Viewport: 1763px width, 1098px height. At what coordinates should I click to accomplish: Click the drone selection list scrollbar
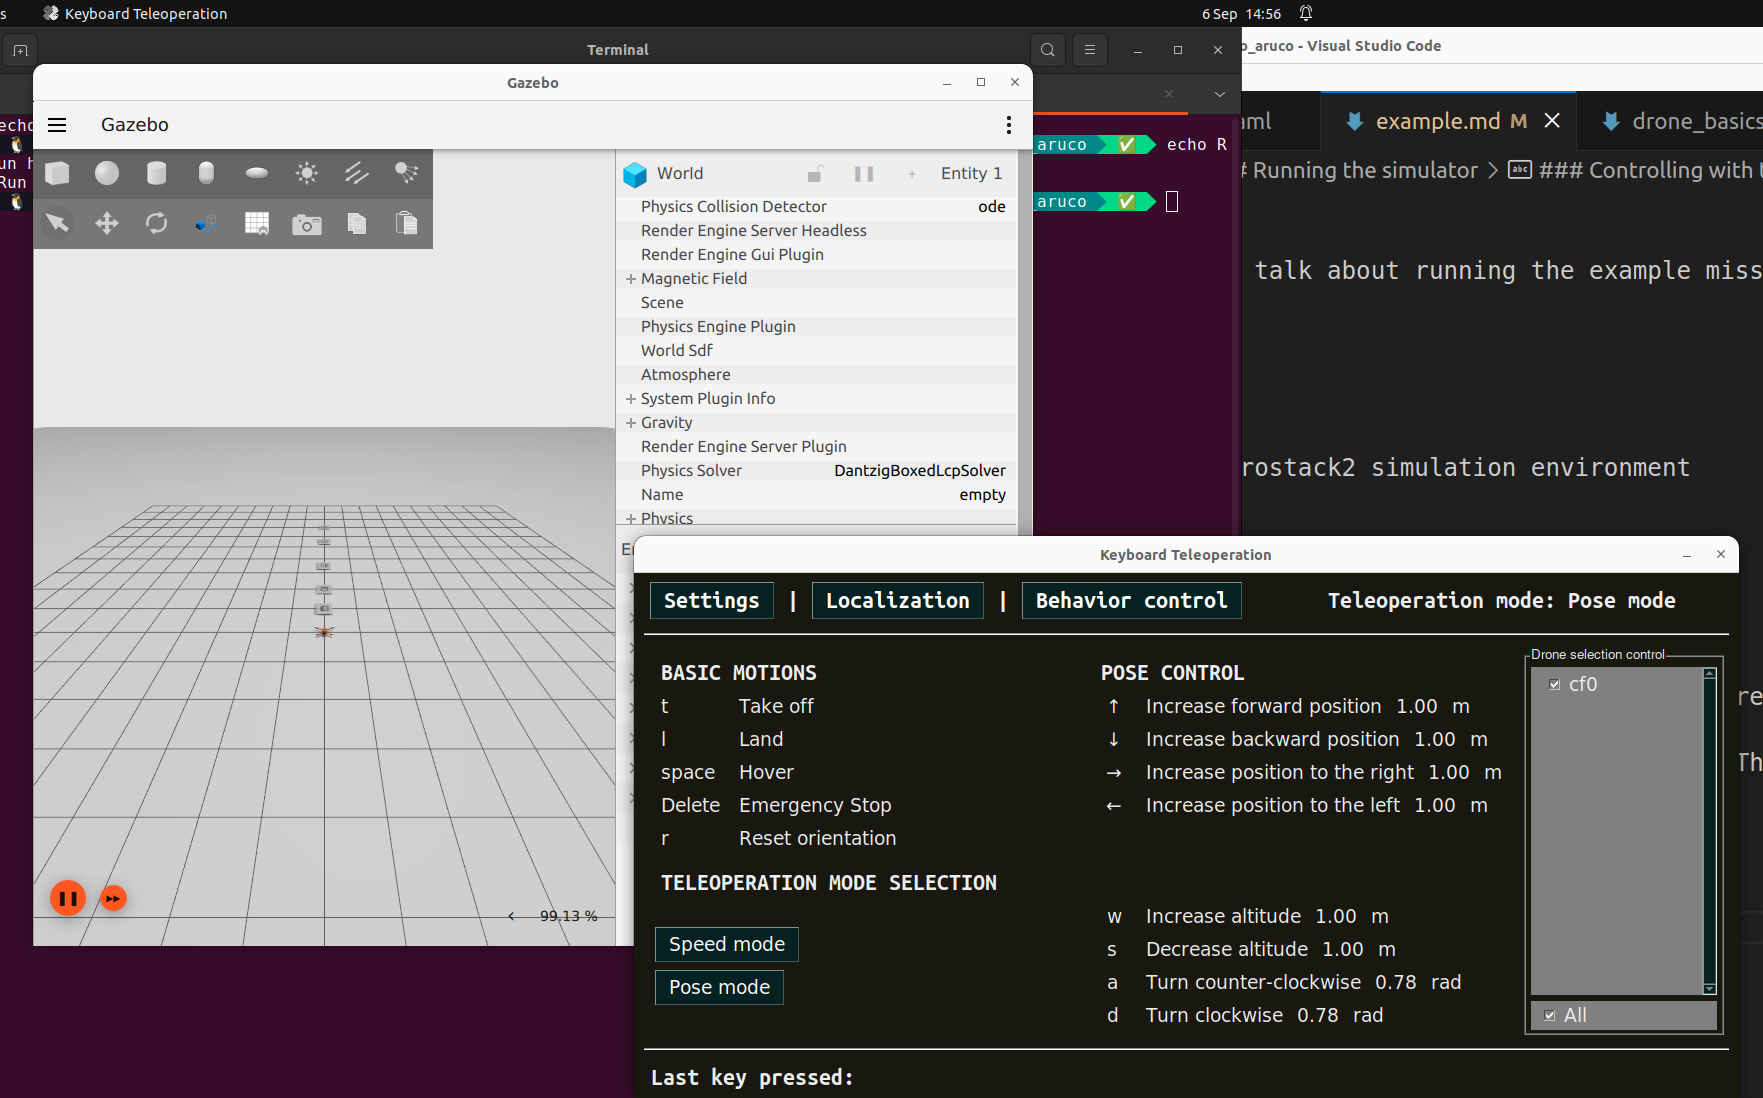1709,830
